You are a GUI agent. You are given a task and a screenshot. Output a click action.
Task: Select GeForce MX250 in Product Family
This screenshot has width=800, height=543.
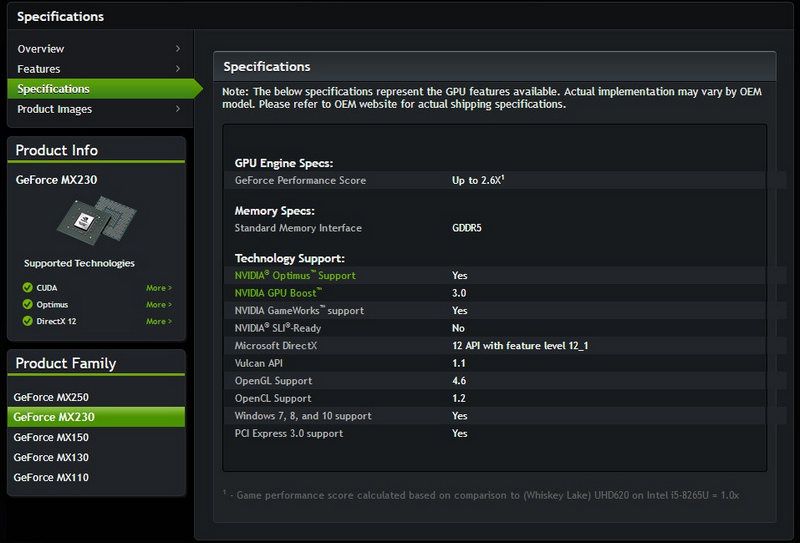pyautogui.click(x=51, y=397)
